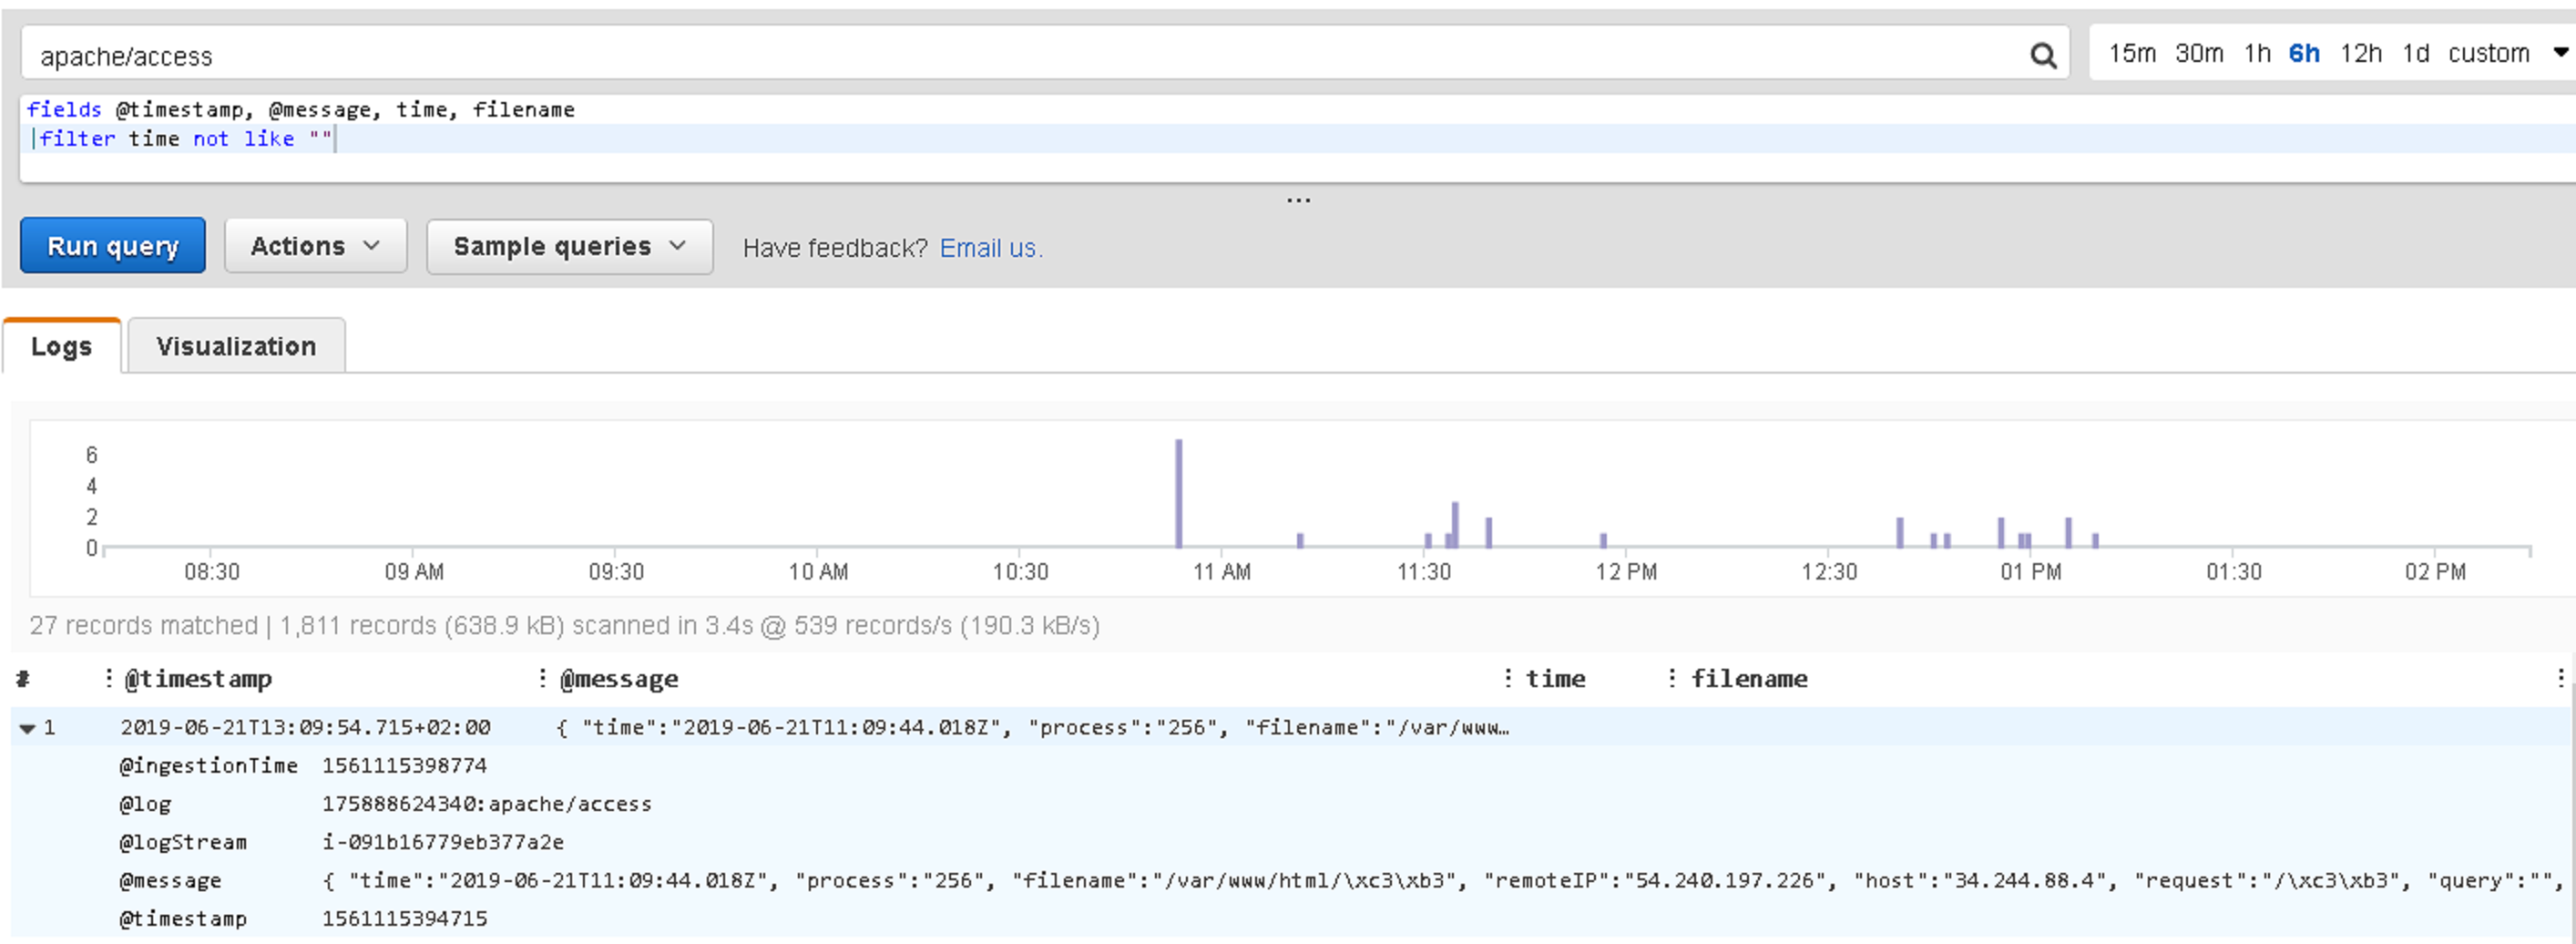This screenshot has width=2576, height=944.
Task: Select the 12h time range
Action: 2361,53
